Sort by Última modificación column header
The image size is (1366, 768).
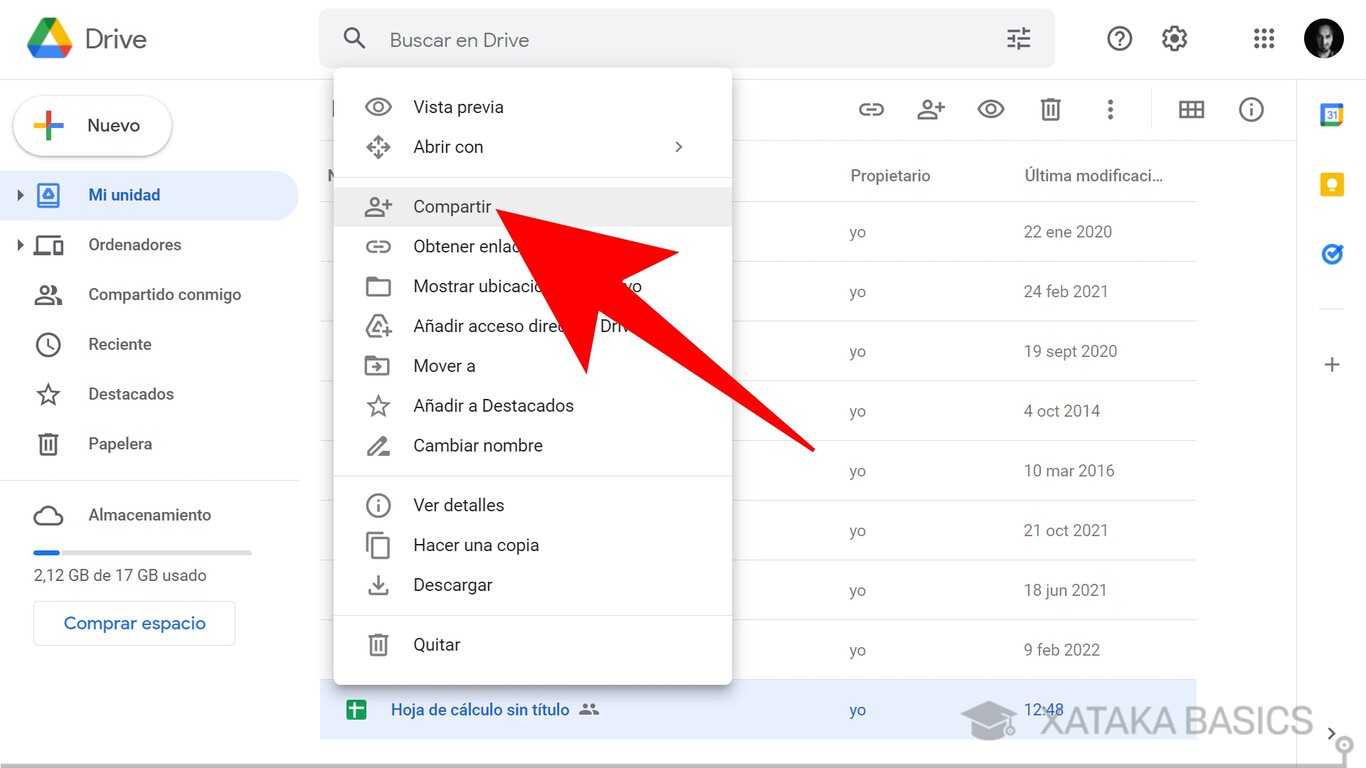tap(1094, 176)
